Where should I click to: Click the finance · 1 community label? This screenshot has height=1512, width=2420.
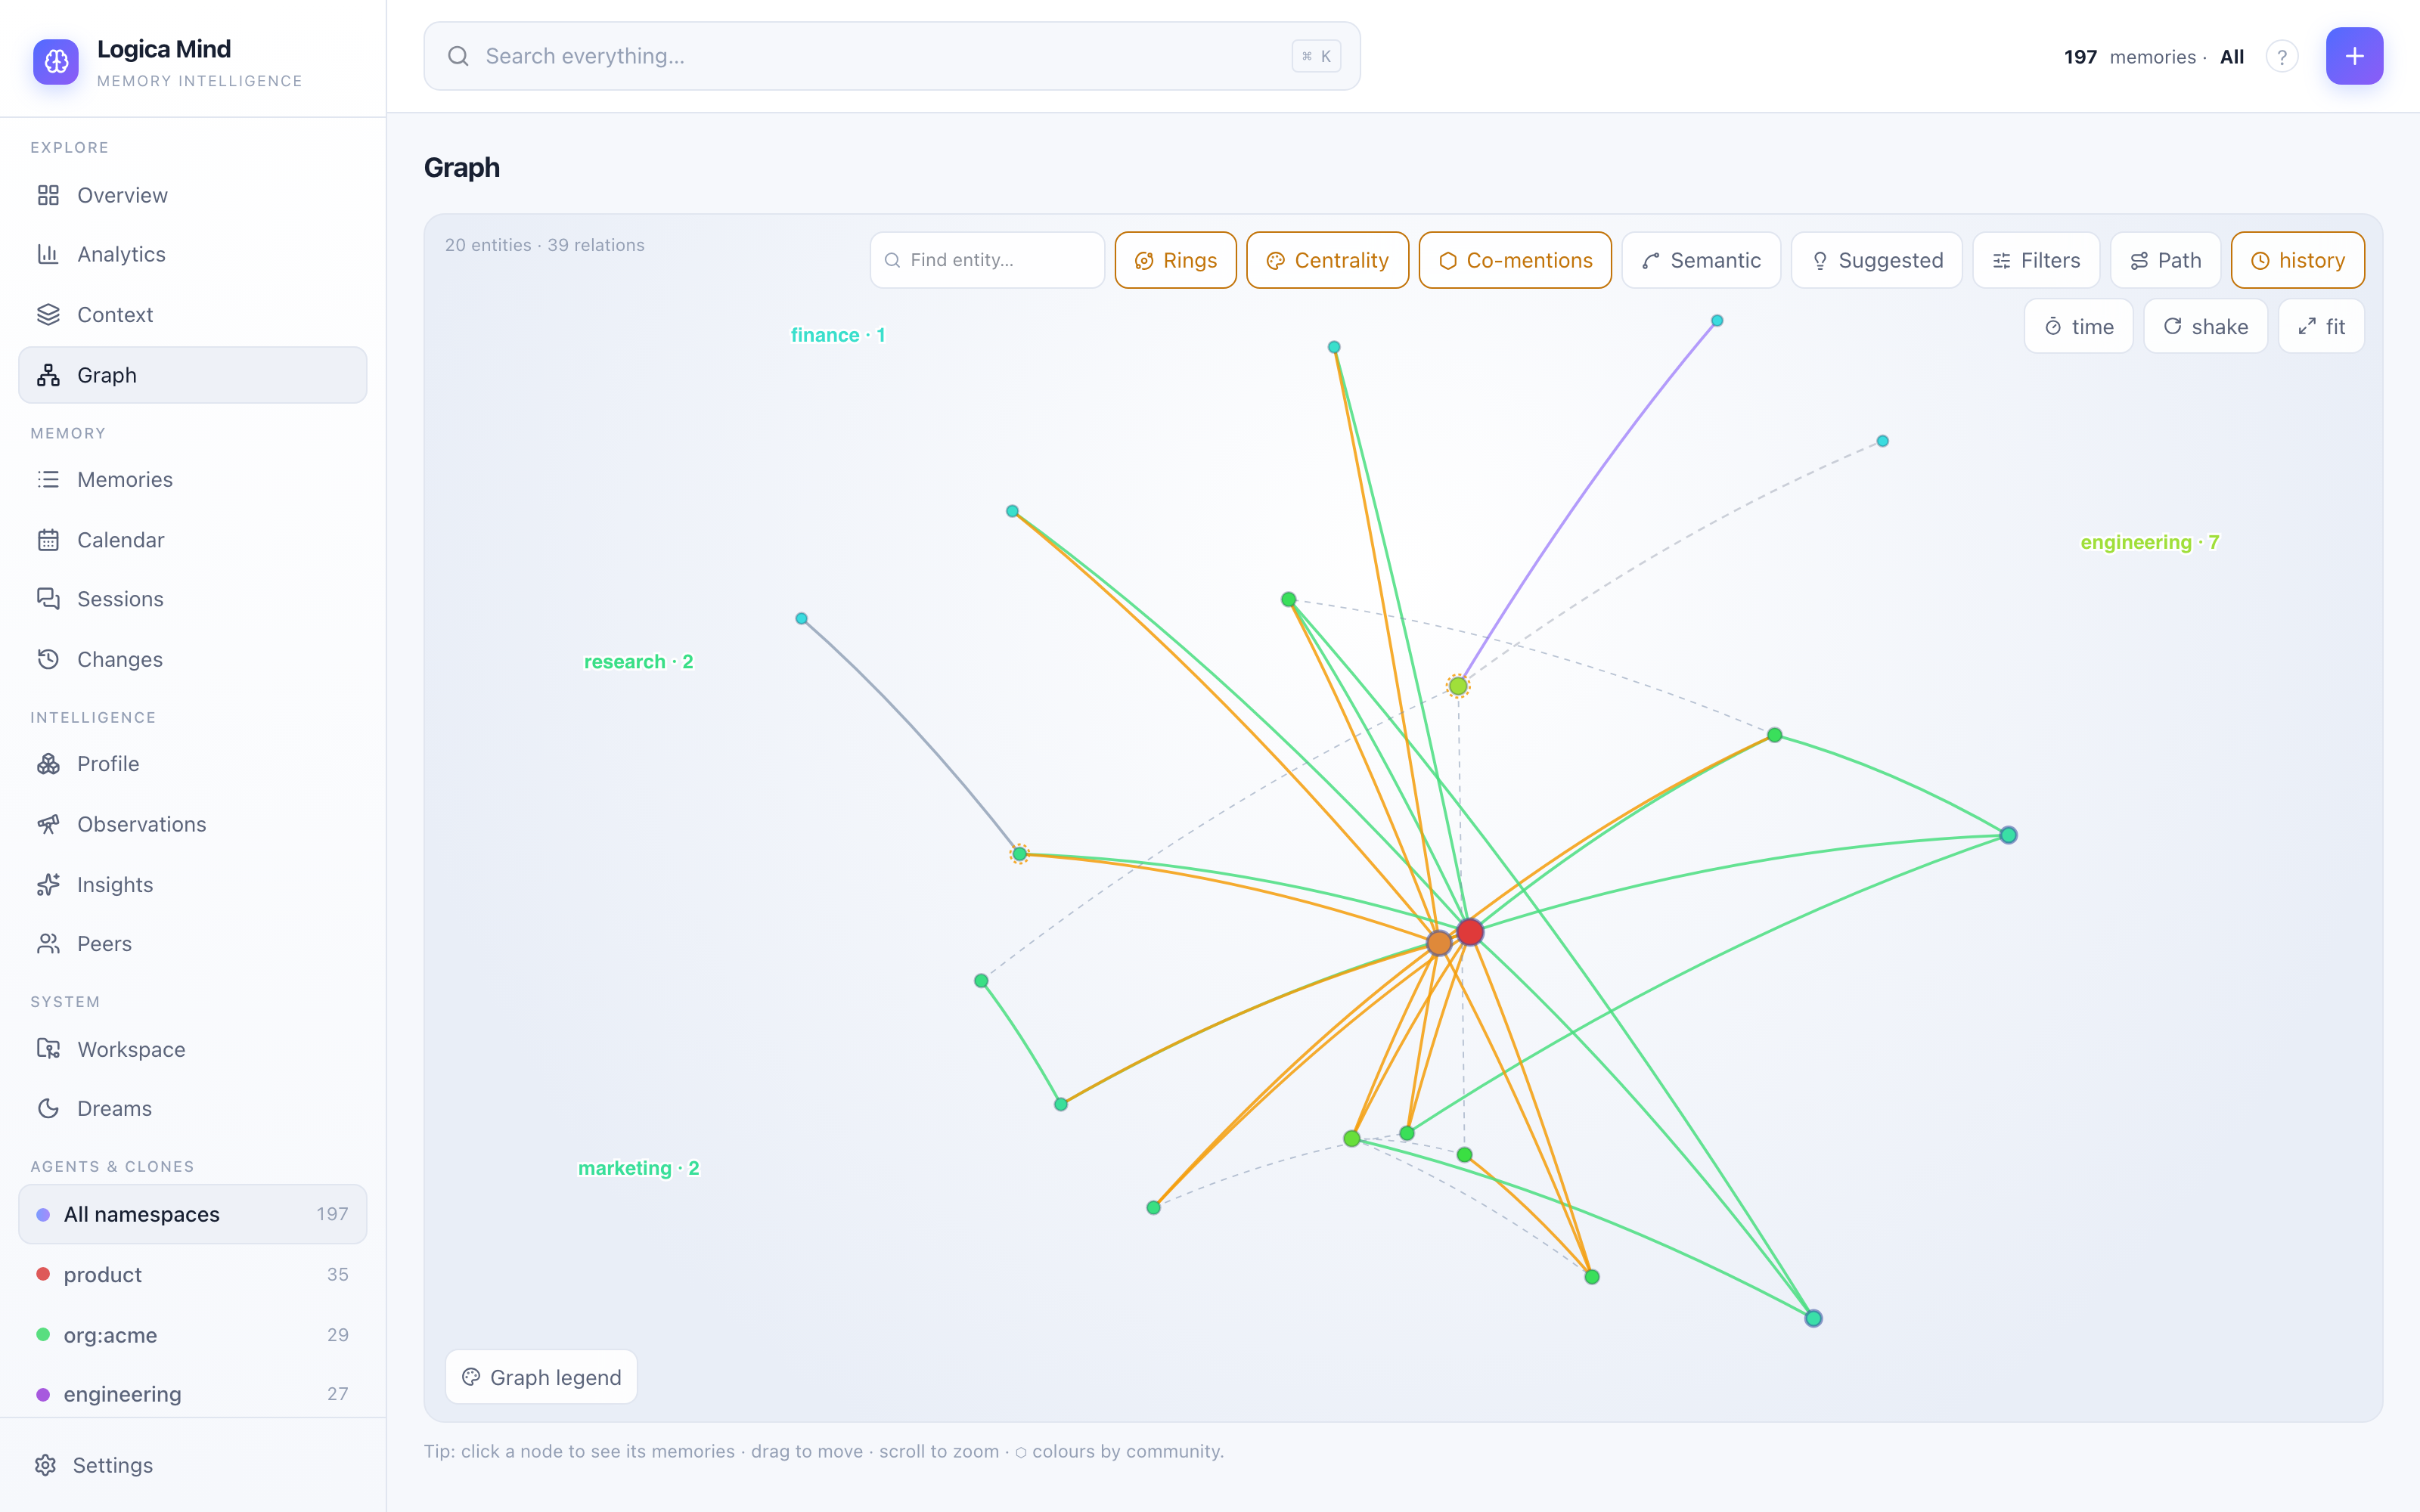[x=838, y=335]
